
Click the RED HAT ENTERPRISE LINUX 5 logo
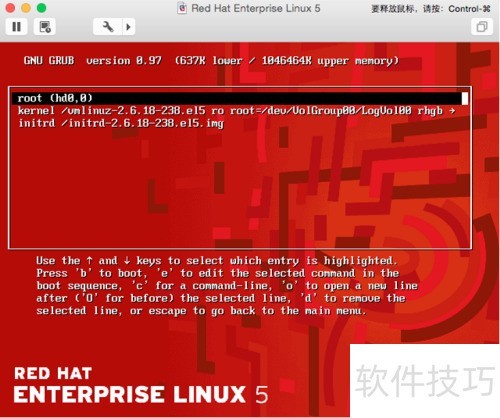[141, 386]
